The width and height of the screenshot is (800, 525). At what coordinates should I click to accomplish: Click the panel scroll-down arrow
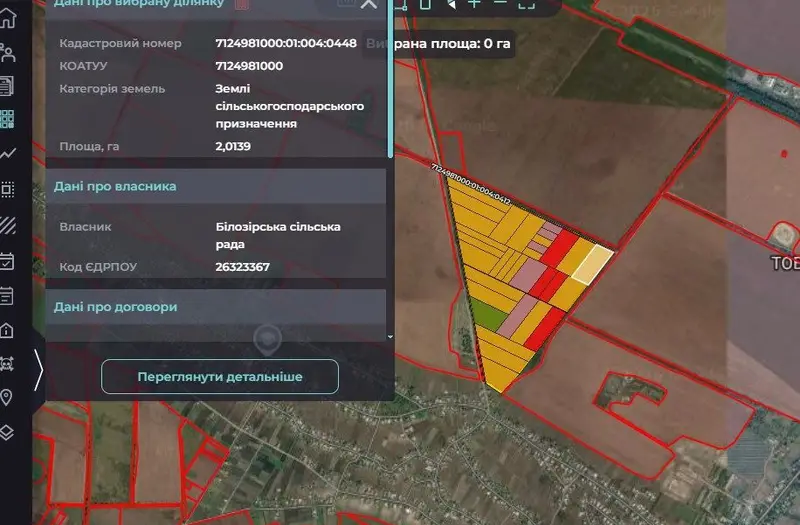point(390,337)
